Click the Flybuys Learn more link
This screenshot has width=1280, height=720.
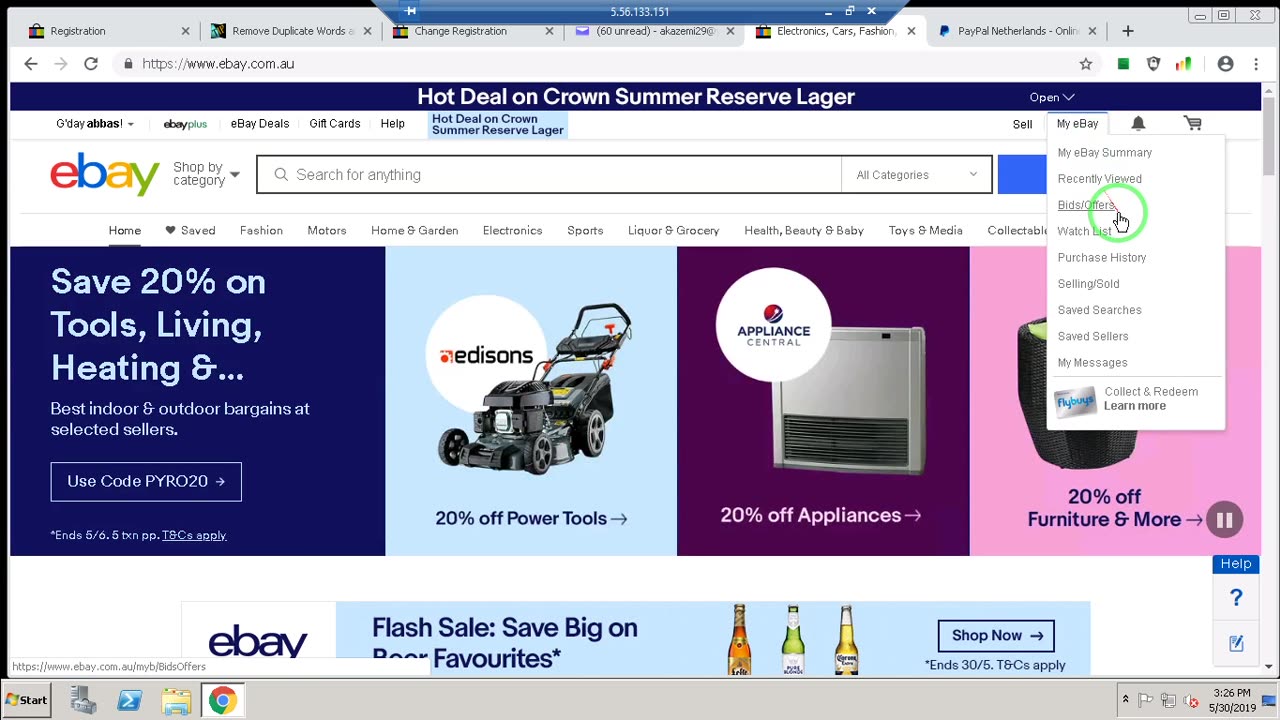click(x=1135, y=406)
